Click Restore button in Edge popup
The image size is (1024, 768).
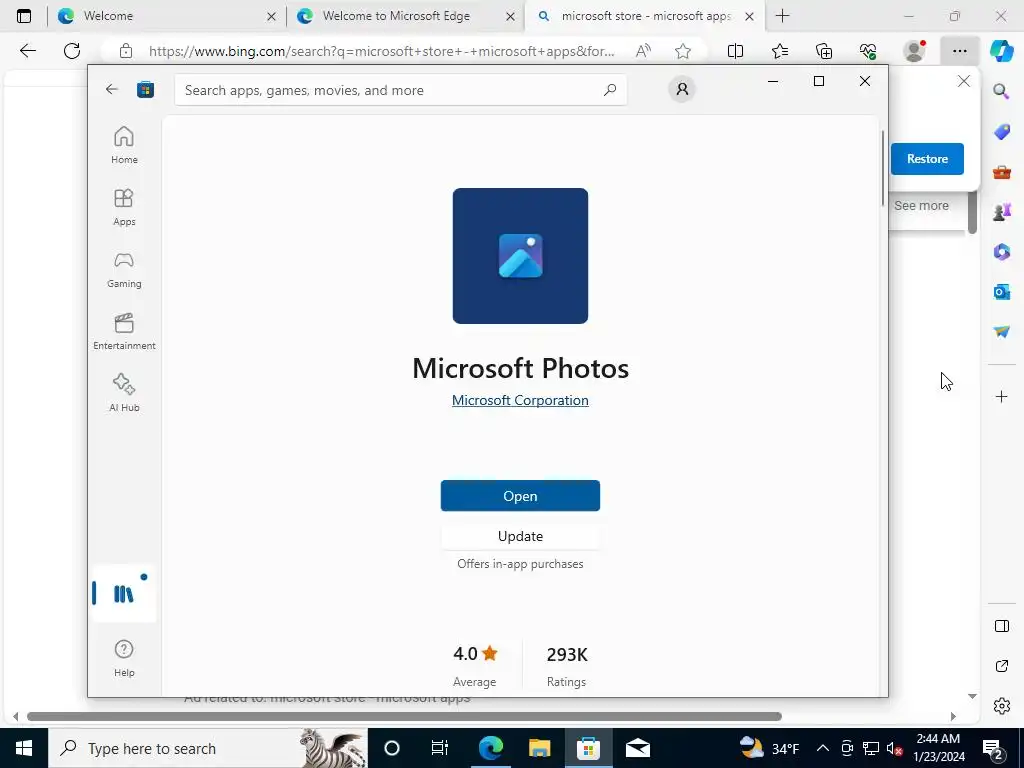click(x=927, y=159)
